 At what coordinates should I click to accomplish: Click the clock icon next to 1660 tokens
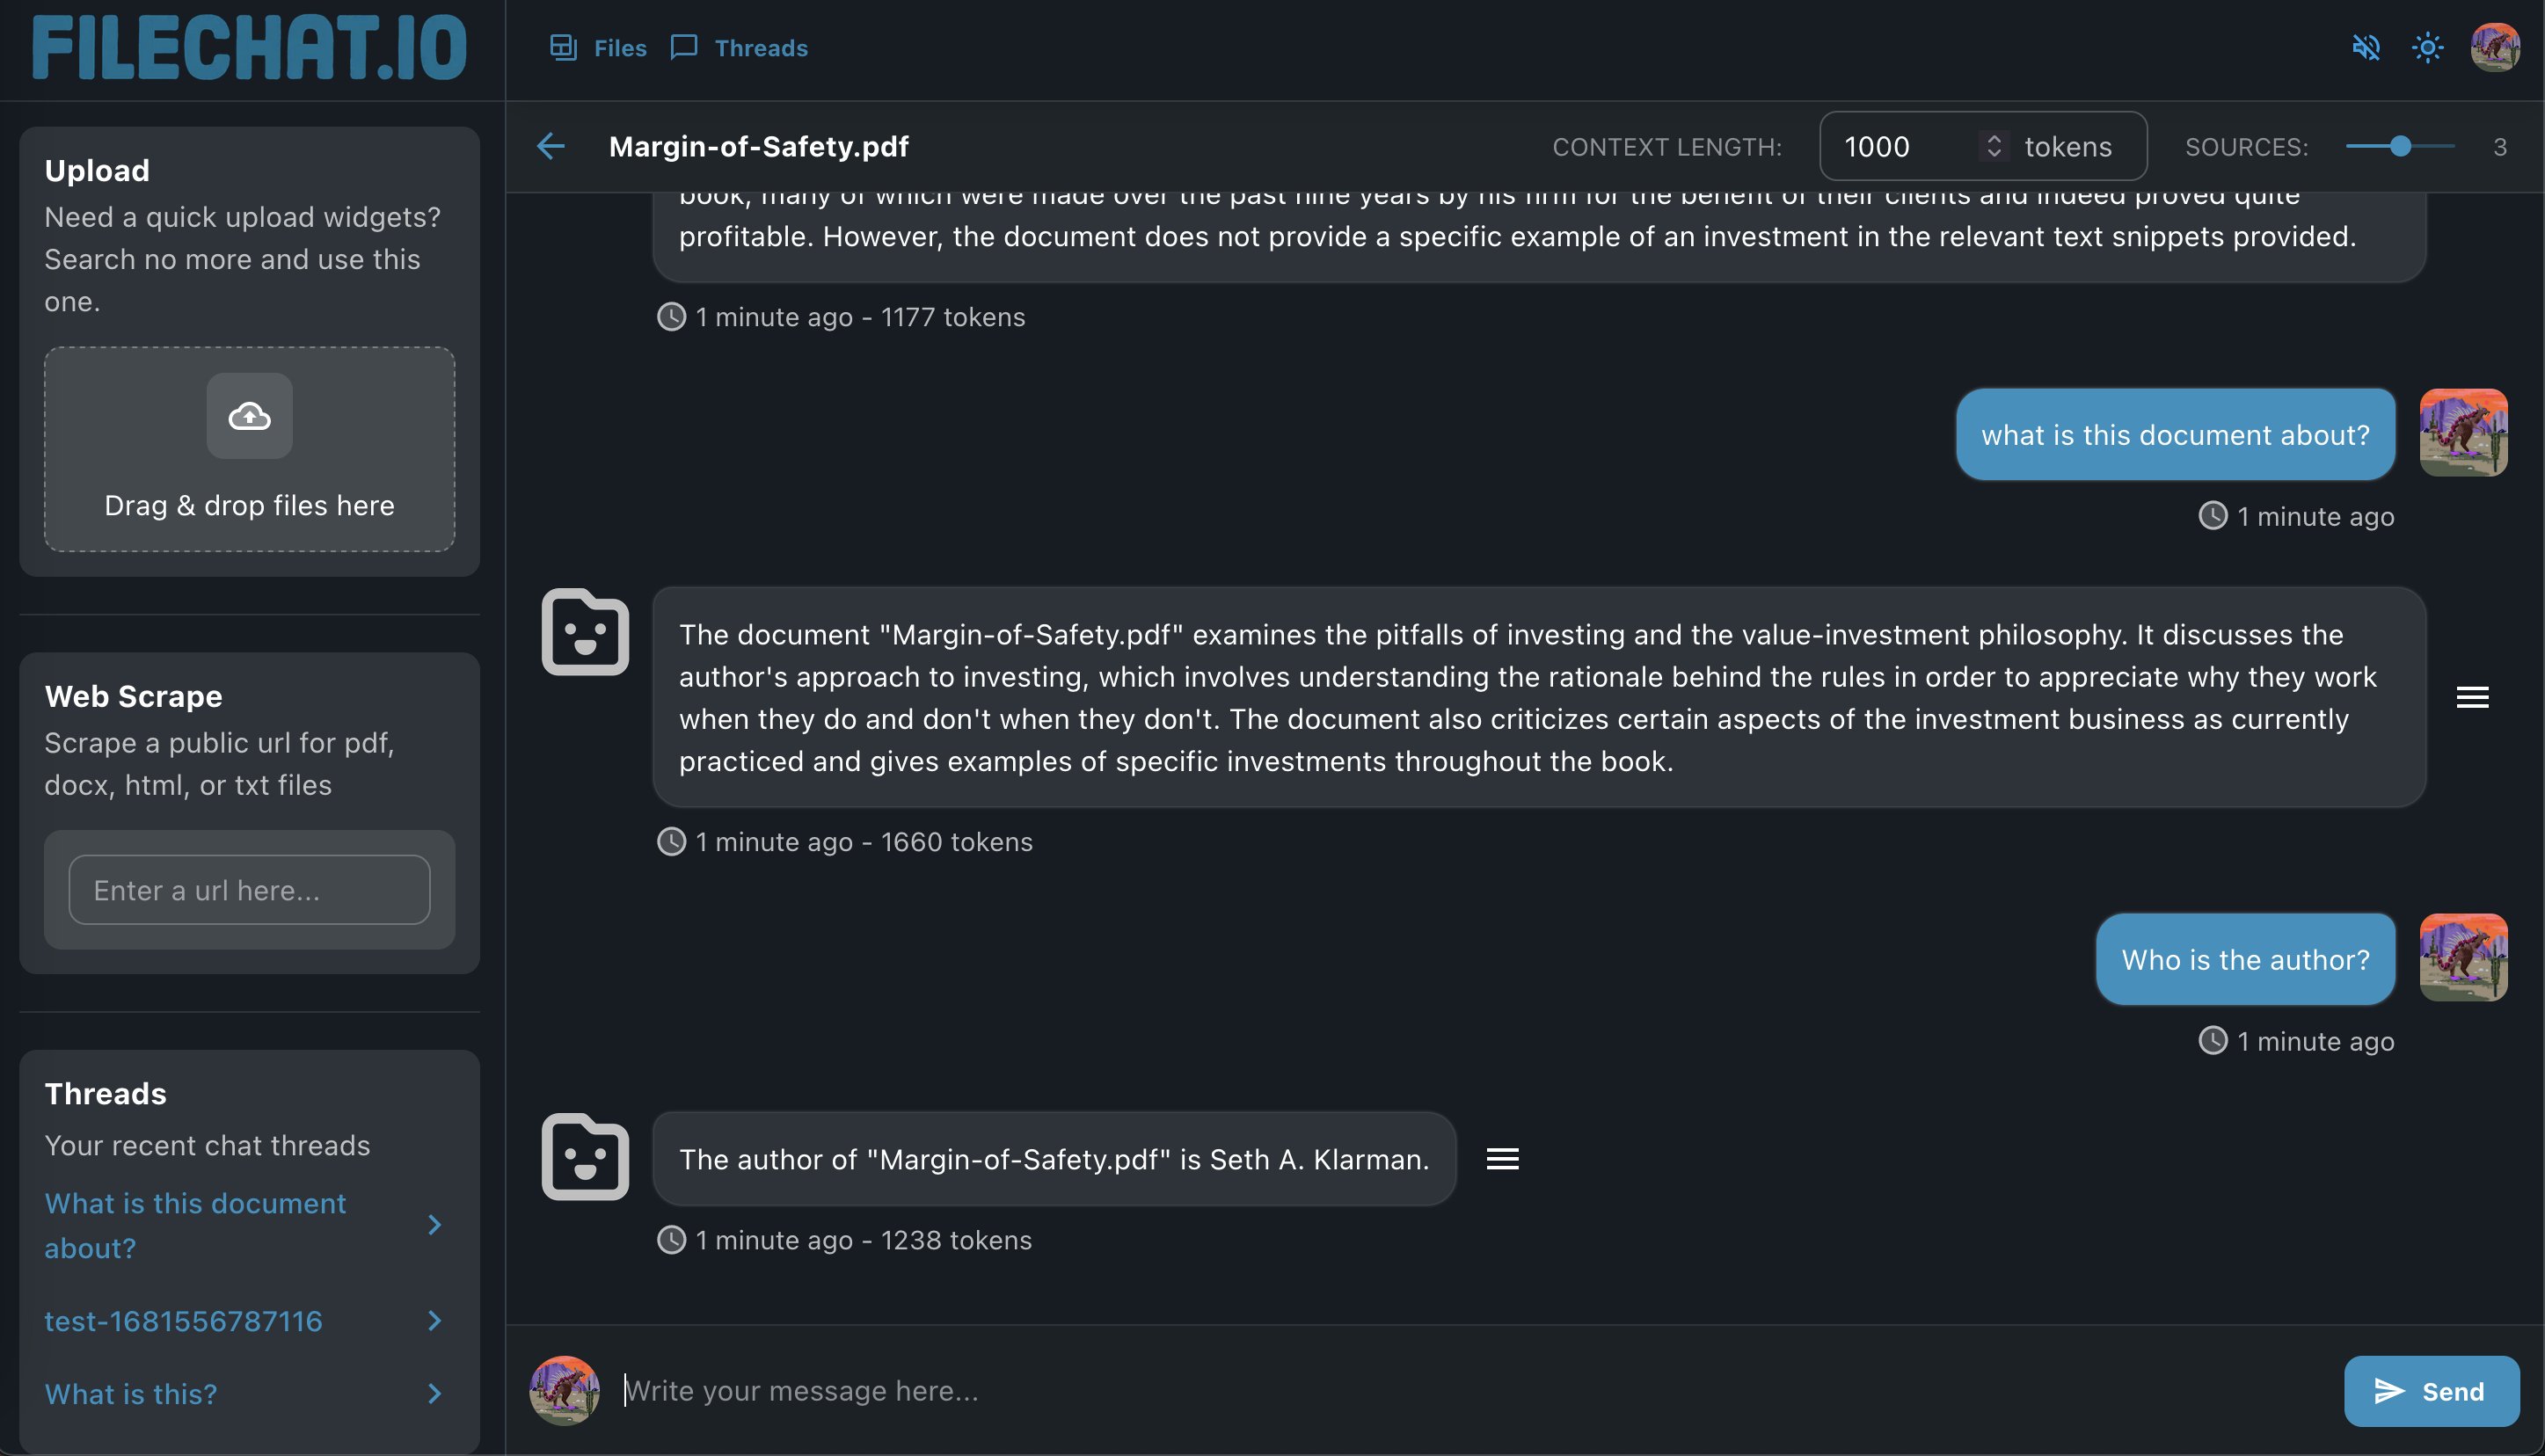pyautogui.click(x=672, y=841)
